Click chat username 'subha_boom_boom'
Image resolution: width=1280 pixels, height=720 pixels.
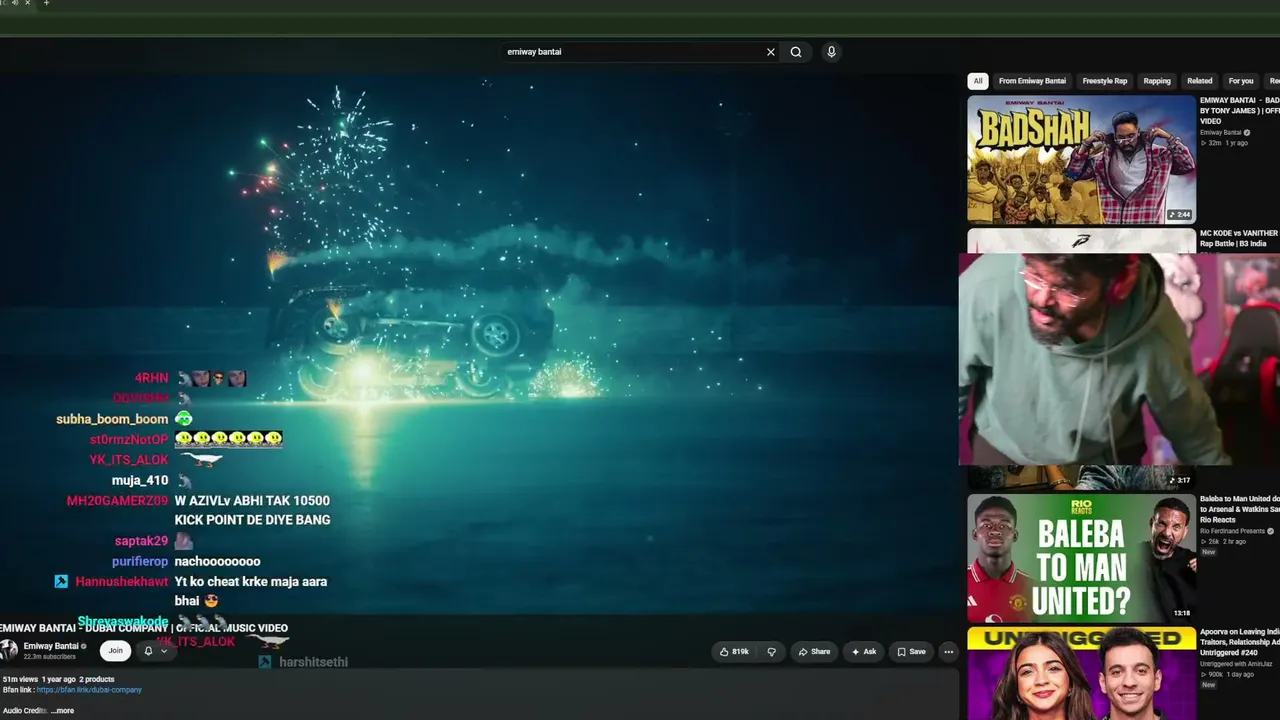click(x=112, y=419)
